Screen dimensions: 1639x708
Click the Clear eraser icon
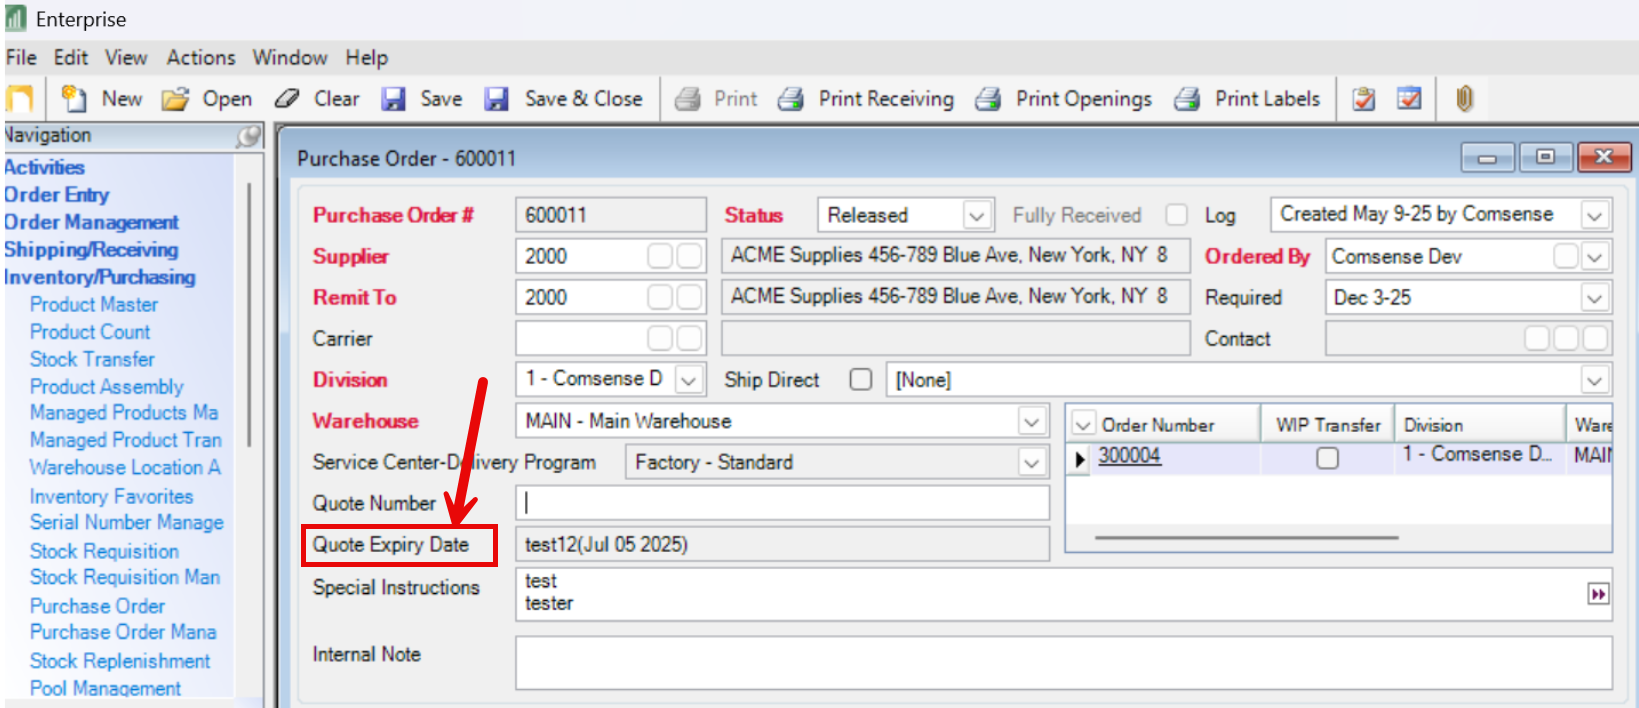288,98
